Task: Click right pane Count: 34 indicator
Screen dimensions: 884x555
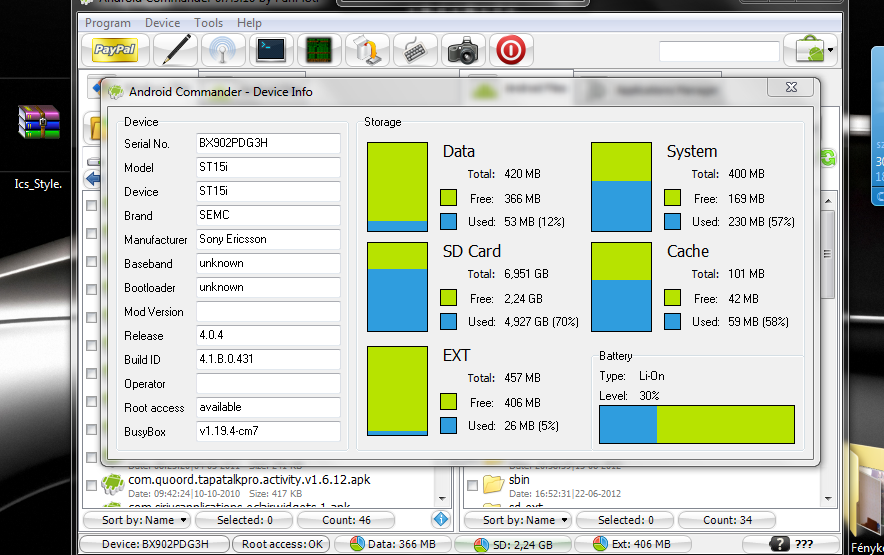Action: click(x=727, y=520)
